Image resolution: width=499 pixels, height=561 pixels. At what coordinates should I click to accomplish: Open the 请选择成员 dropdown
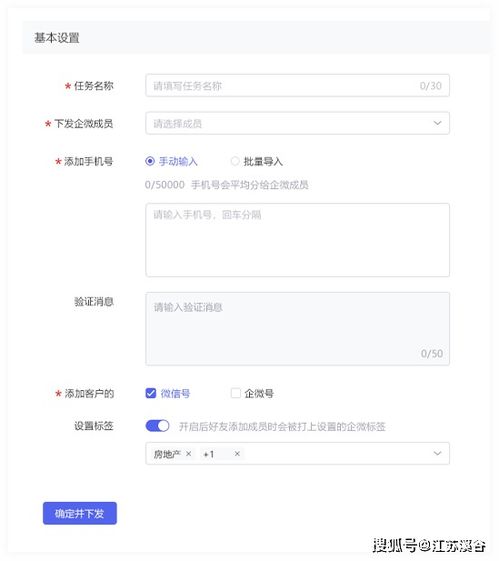297,123
